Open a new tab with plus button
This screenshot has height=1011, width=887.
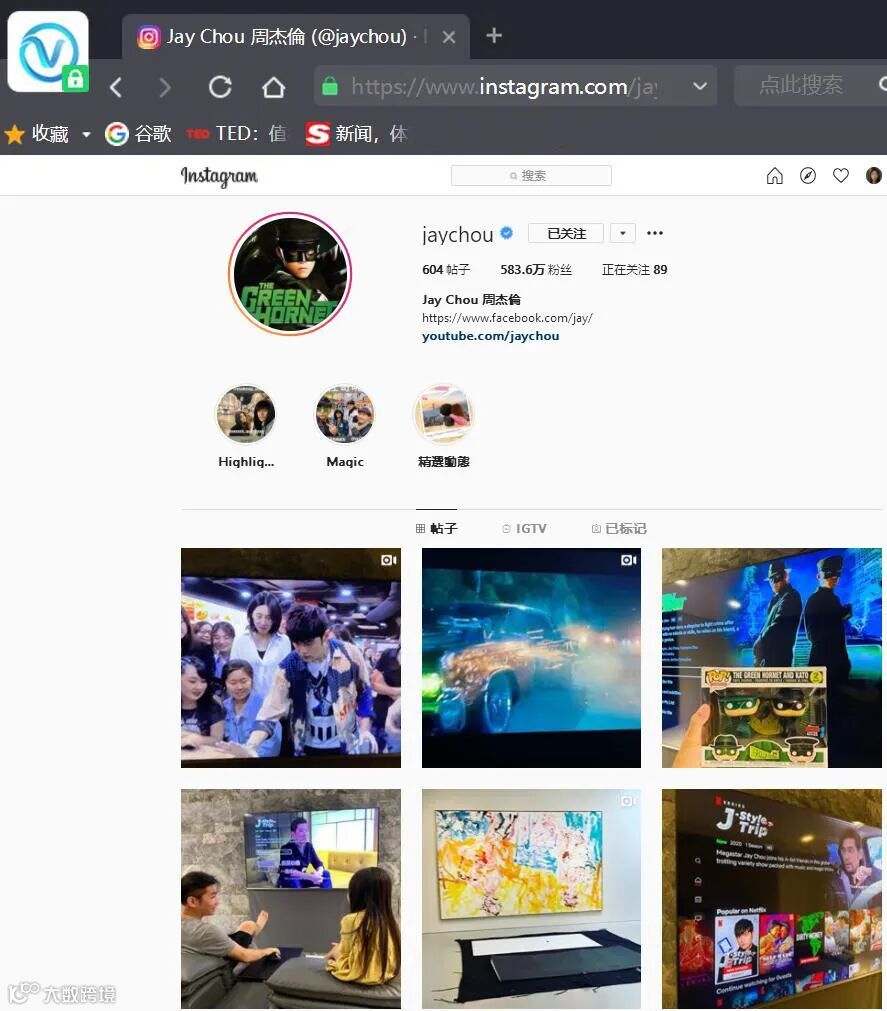[x=494, y=35]
